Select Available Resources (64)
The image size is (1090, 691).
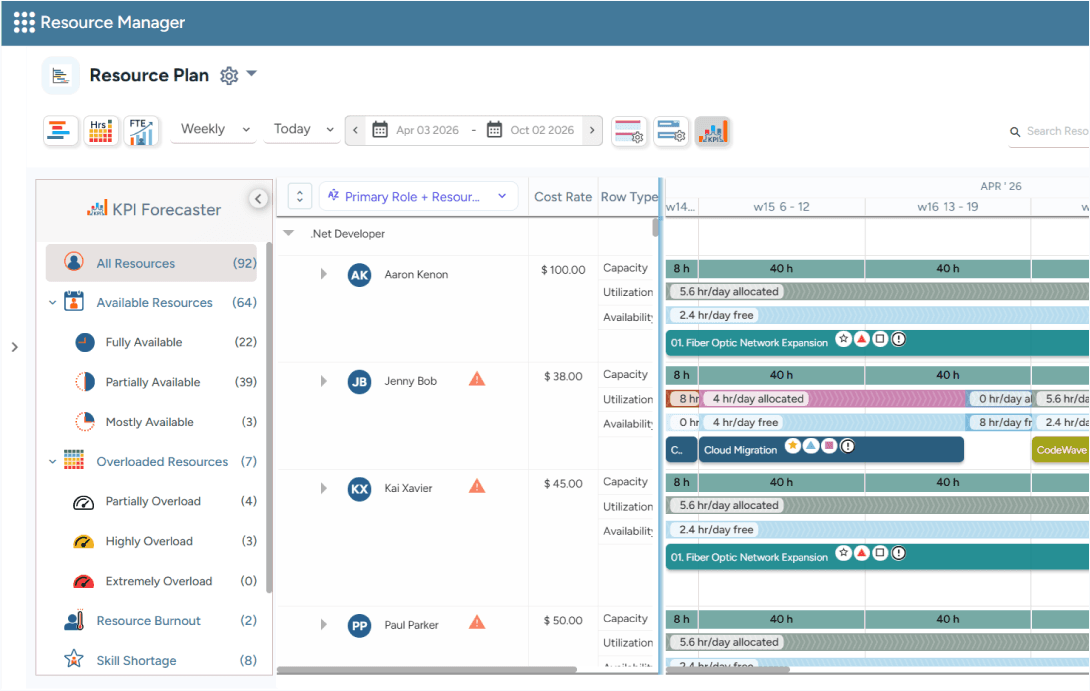[154, 302]
